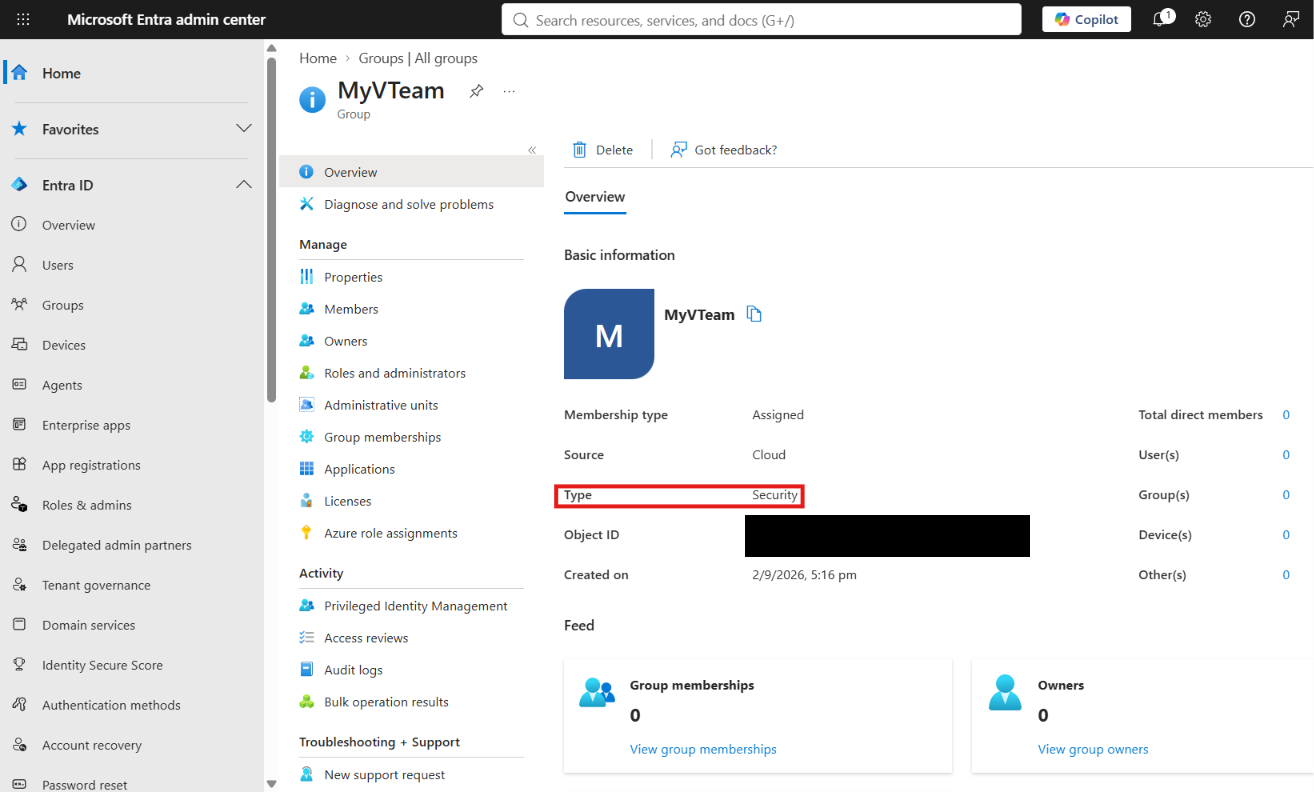Click the Home breadcrumb link
1314x792 pixels.
318,58
